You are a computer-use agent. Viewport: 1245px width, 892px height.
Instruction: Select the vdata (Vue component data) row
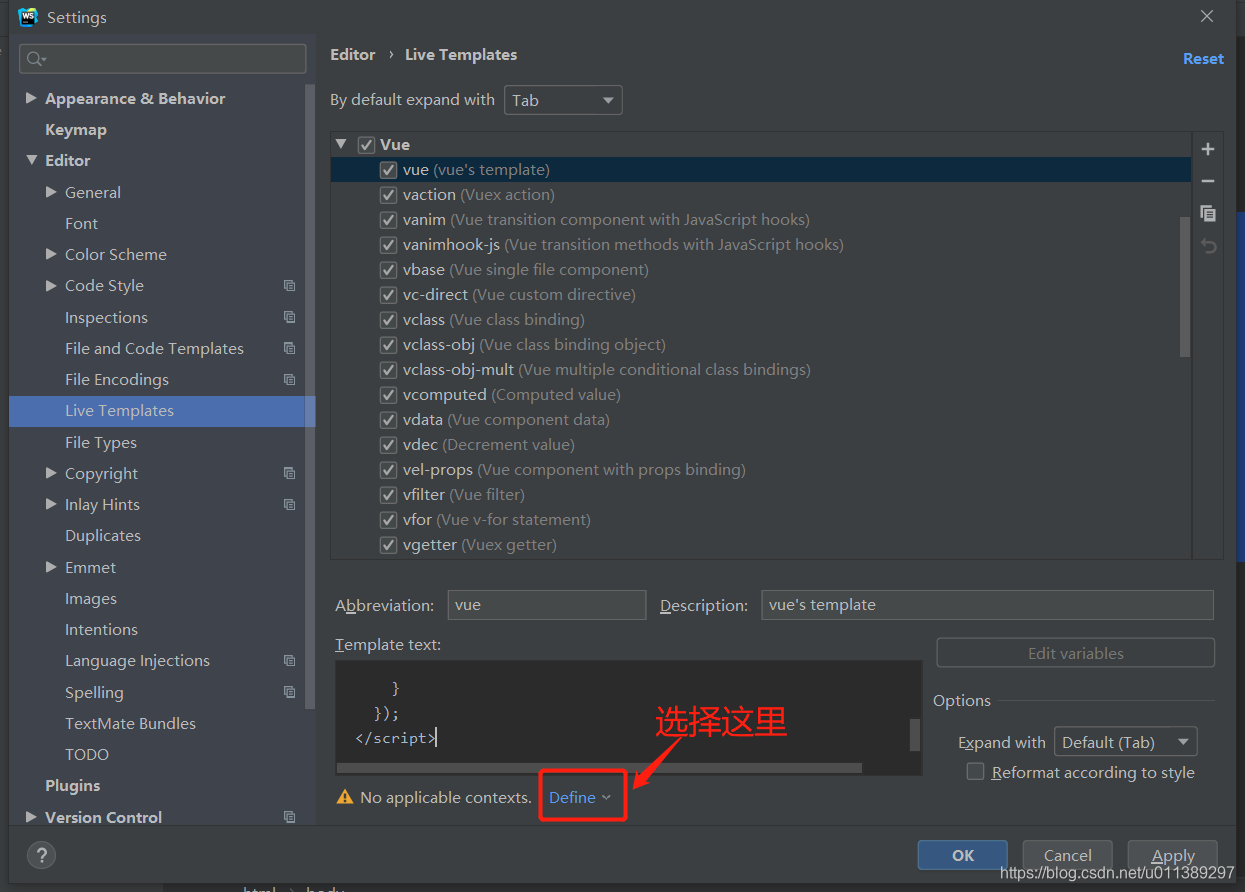(x=761, y=420)
